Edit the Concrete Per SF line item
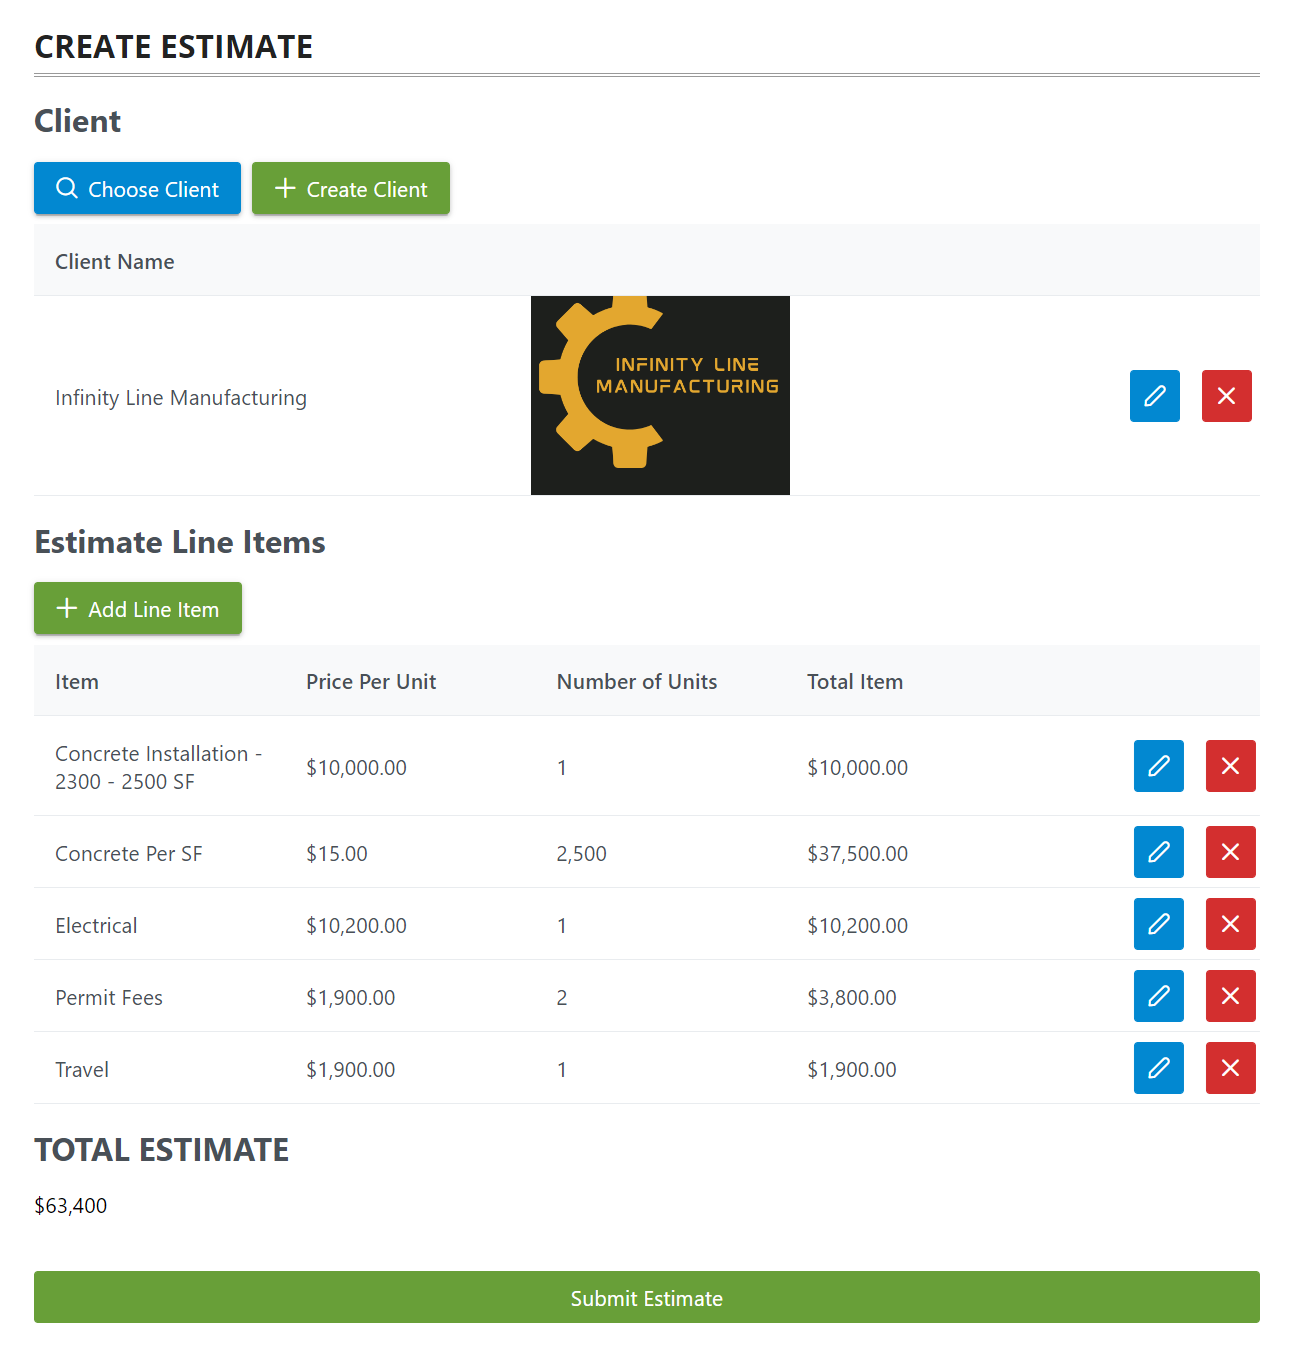 pos(1158,852)
